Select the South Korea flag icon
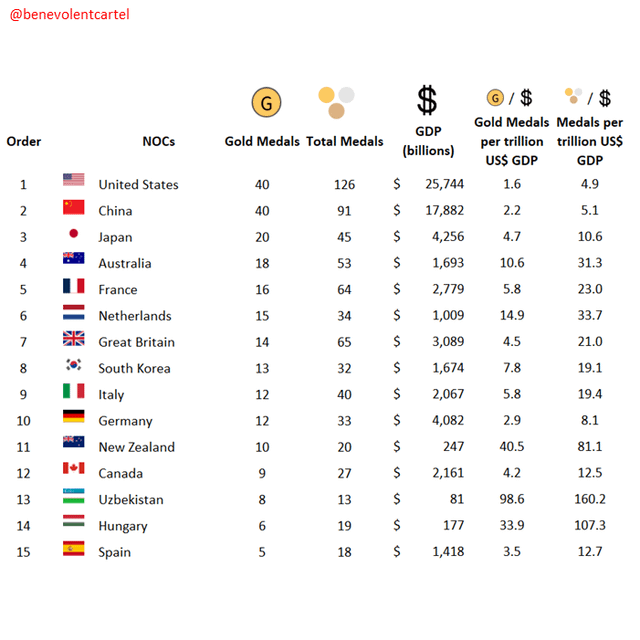Image resolution: width=640 pixels, height=640 pixels. coord(73,364)
